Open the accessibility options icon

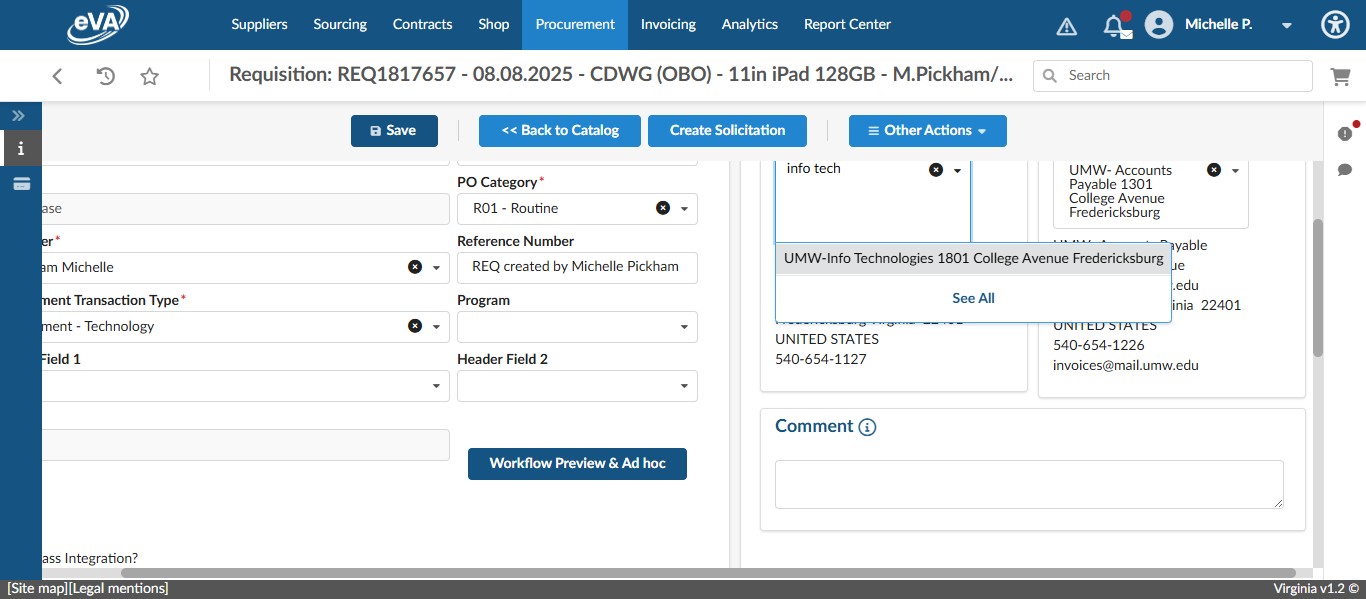tap(1335, 24)
